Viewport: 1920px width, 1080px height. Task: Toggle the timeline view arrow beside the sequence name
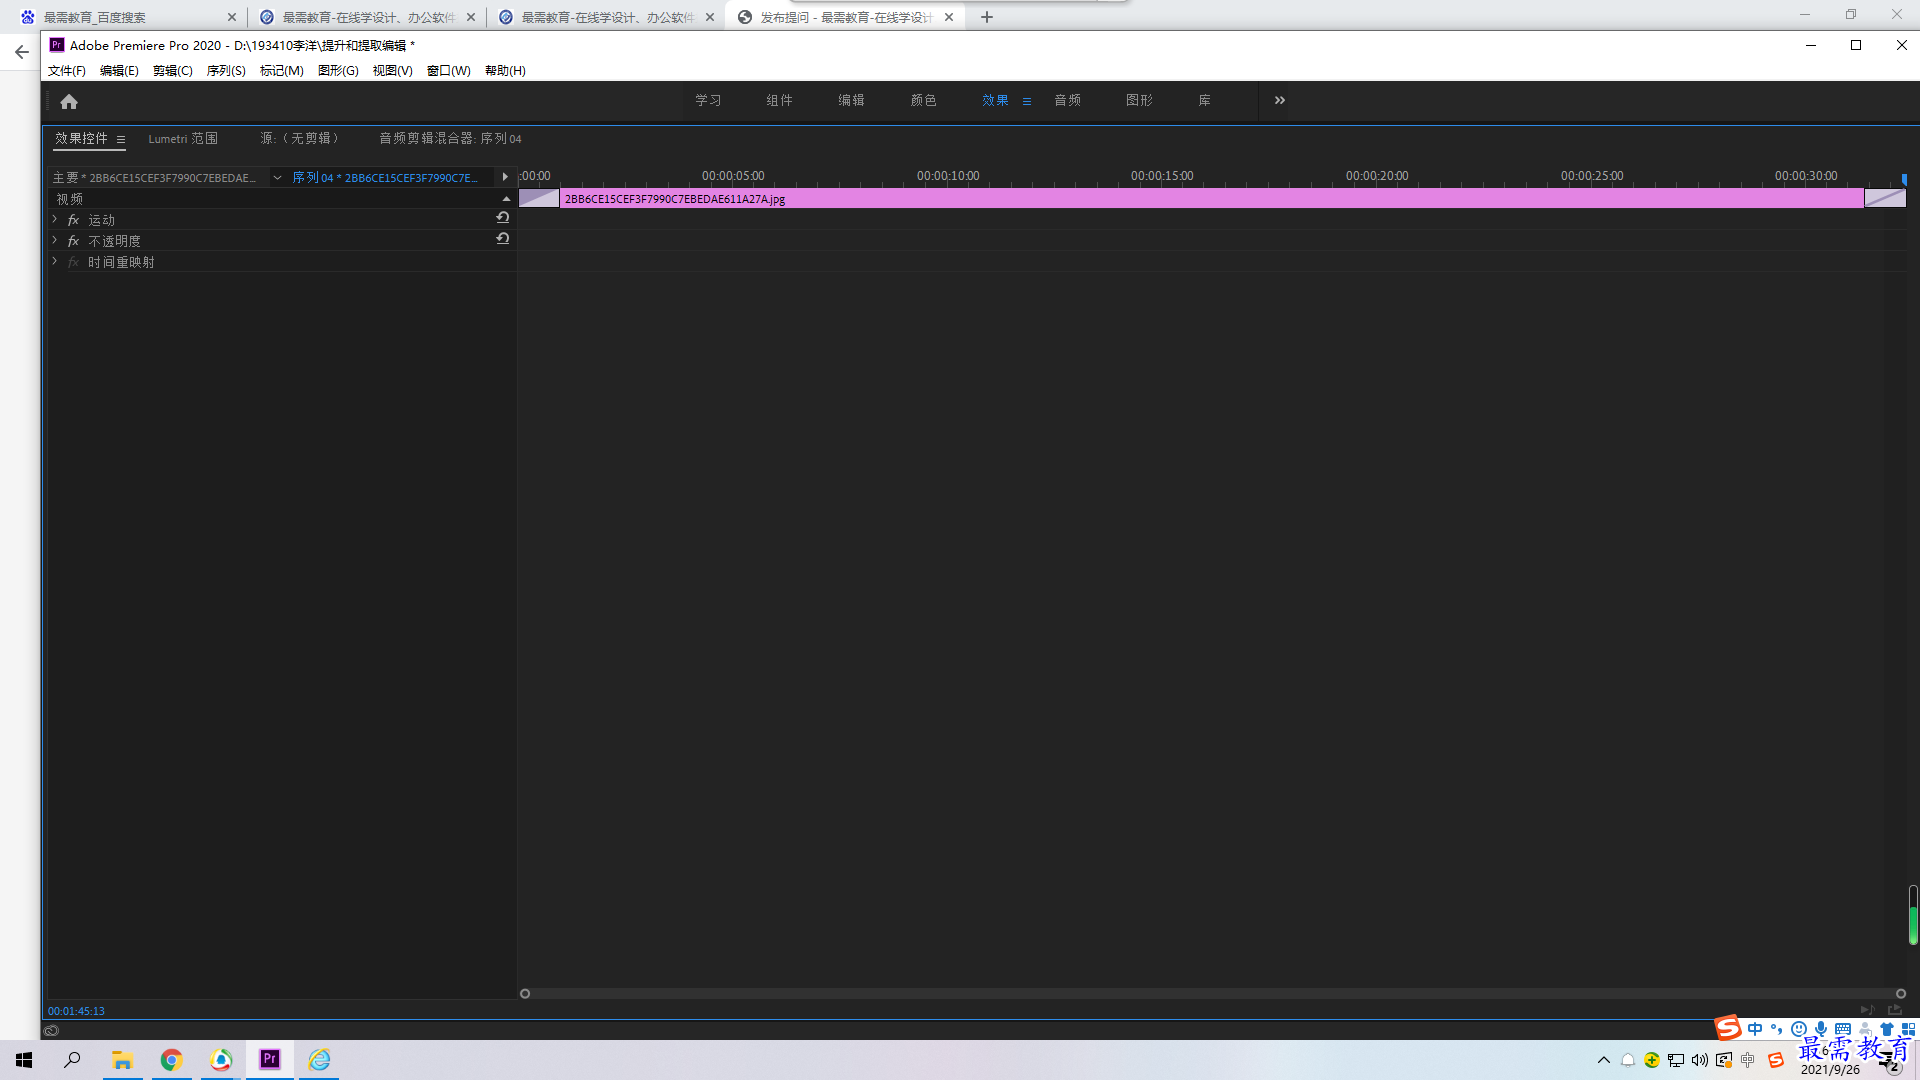(x=505, y=177)
